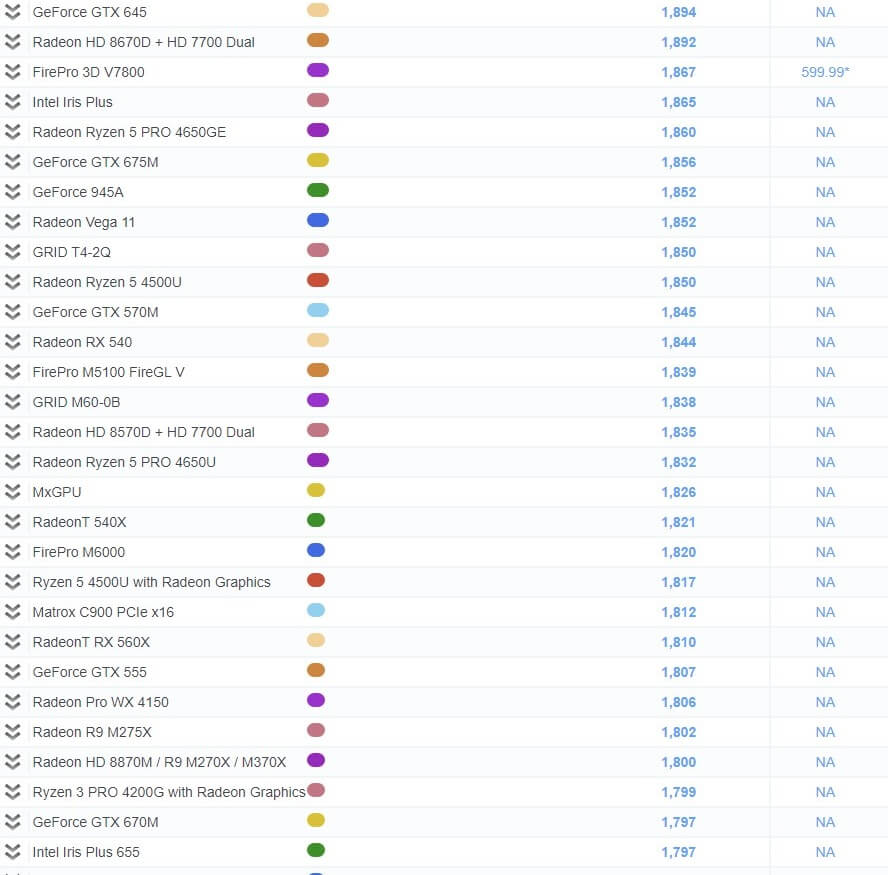
Task: Click the green swatch for Intel Iris Plus 655
Action: point(316,851)
